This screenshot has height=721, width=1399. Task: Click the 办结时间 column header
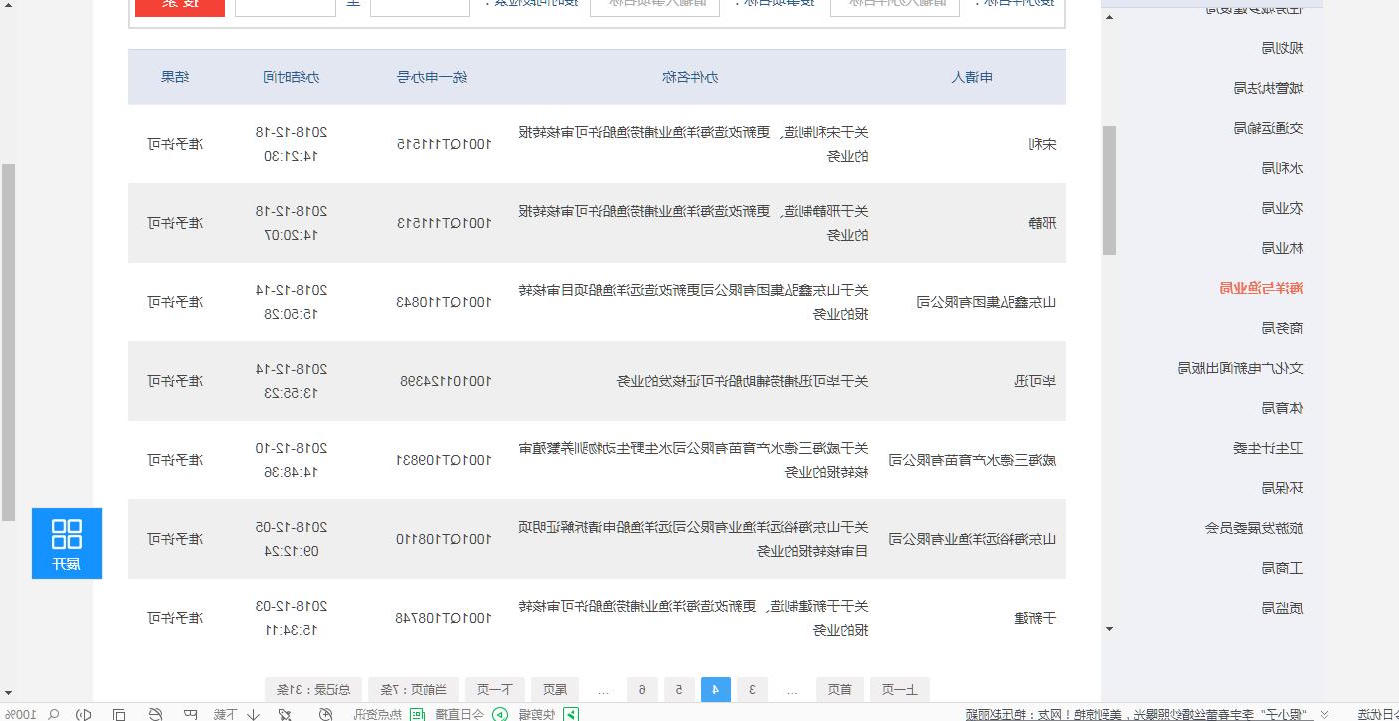coord(291,77)
